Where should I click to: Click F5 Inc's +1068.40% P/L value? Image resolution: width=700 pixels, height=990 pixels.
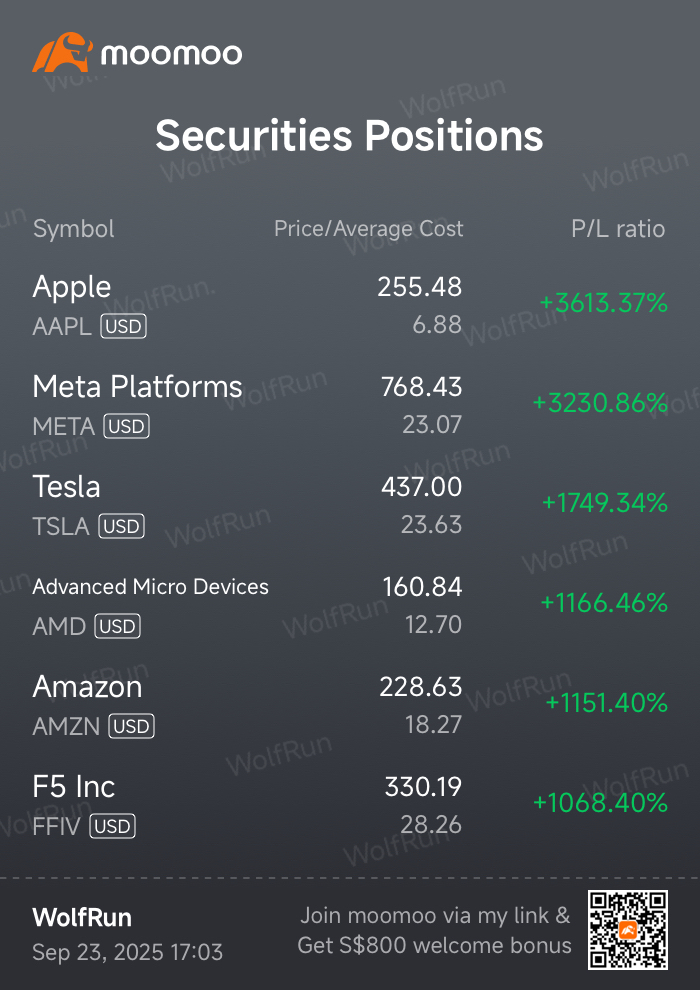tap(600, 803)
